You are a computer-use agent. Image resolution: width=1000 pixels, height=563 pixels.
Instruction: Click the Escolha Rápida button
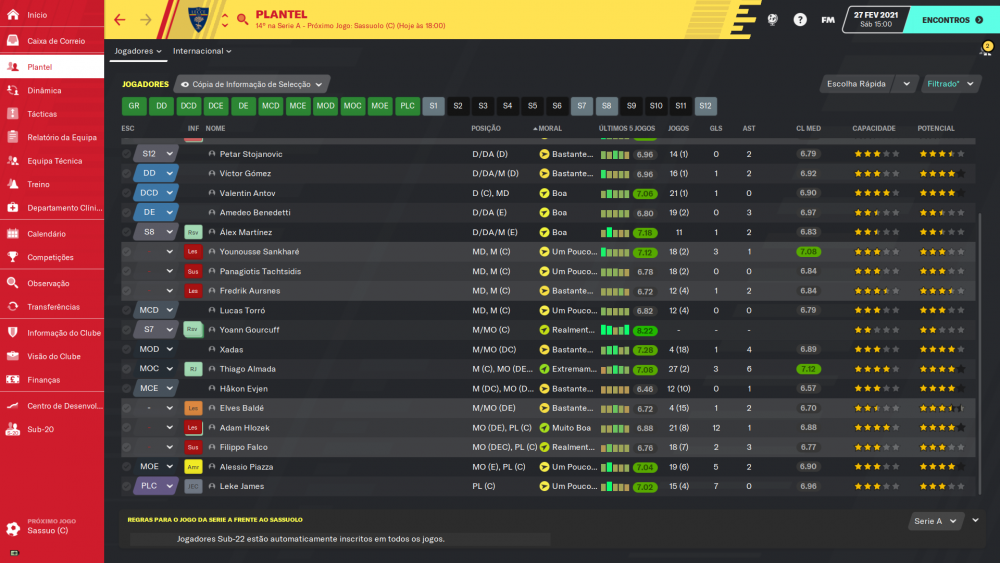click(857, 84)
